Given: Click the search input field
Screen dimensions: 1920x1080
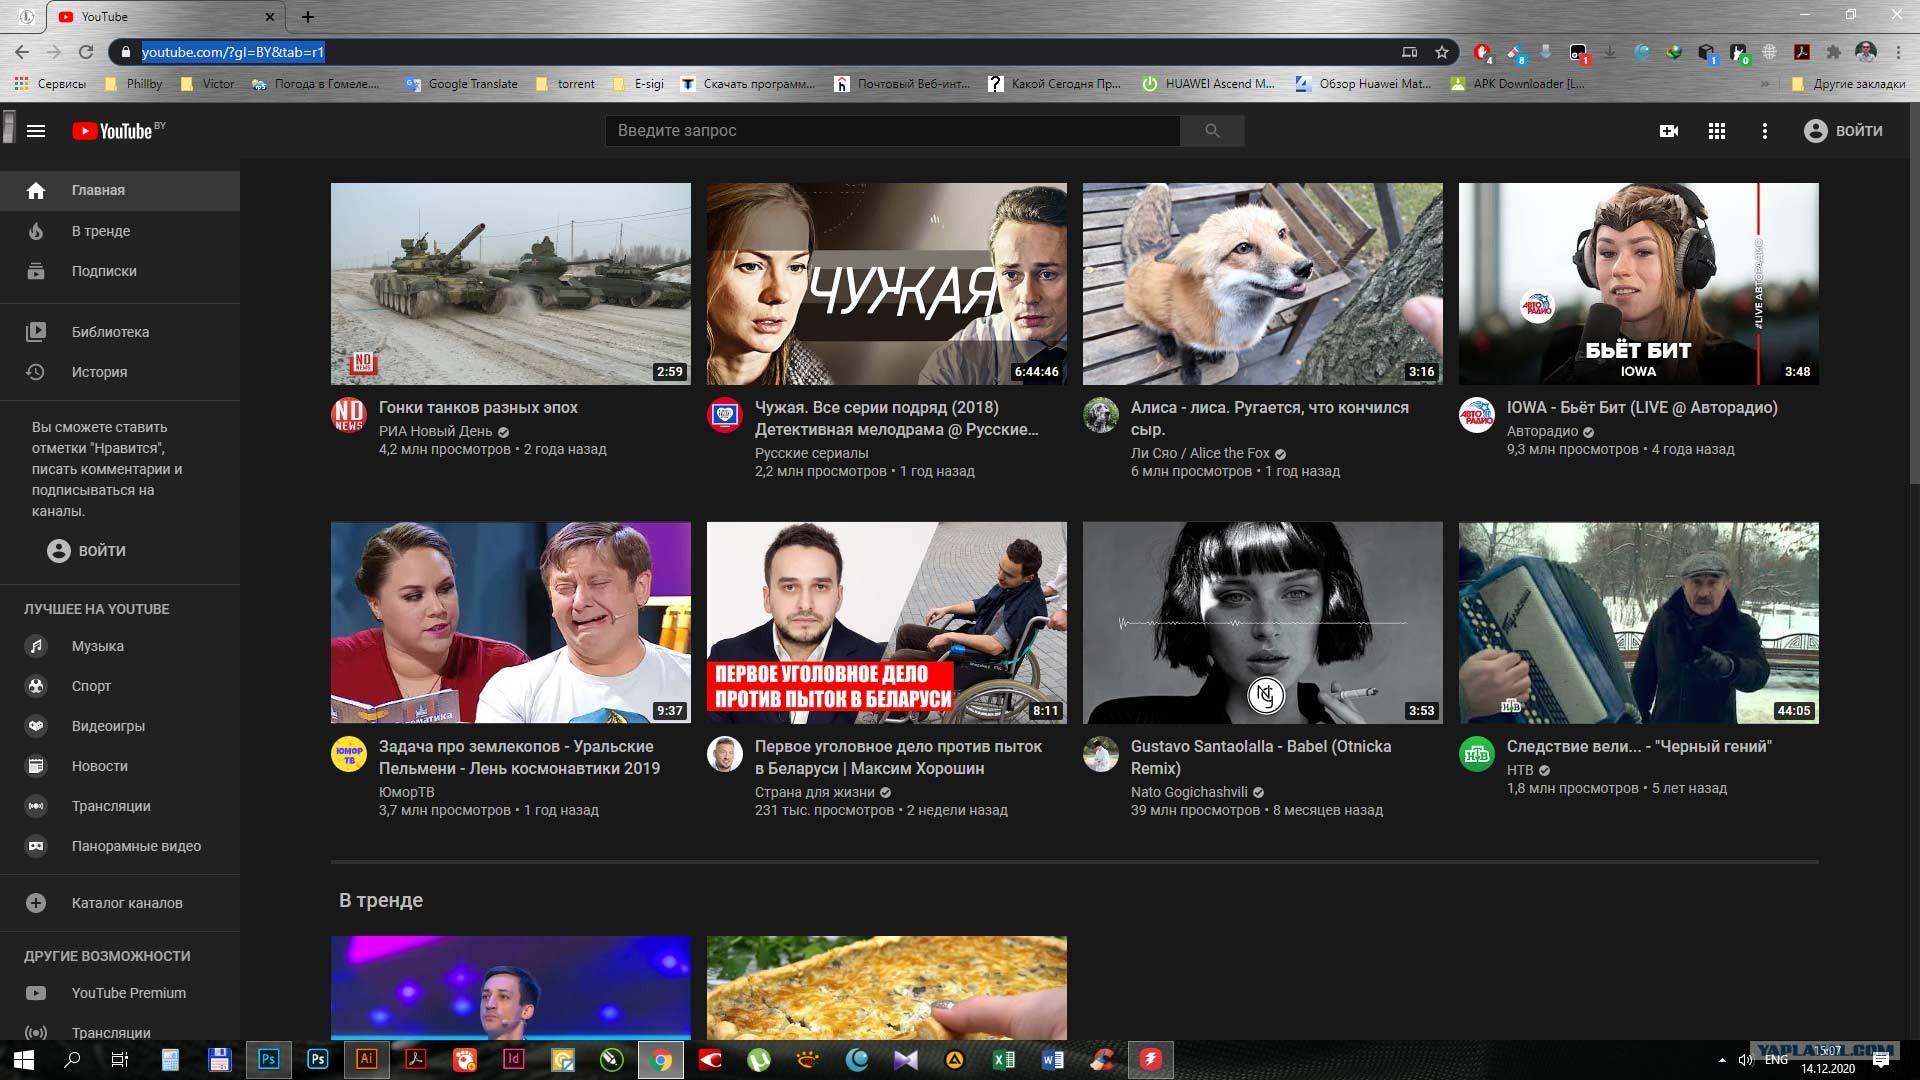Looking at the screenshot, I should (892, 131).
